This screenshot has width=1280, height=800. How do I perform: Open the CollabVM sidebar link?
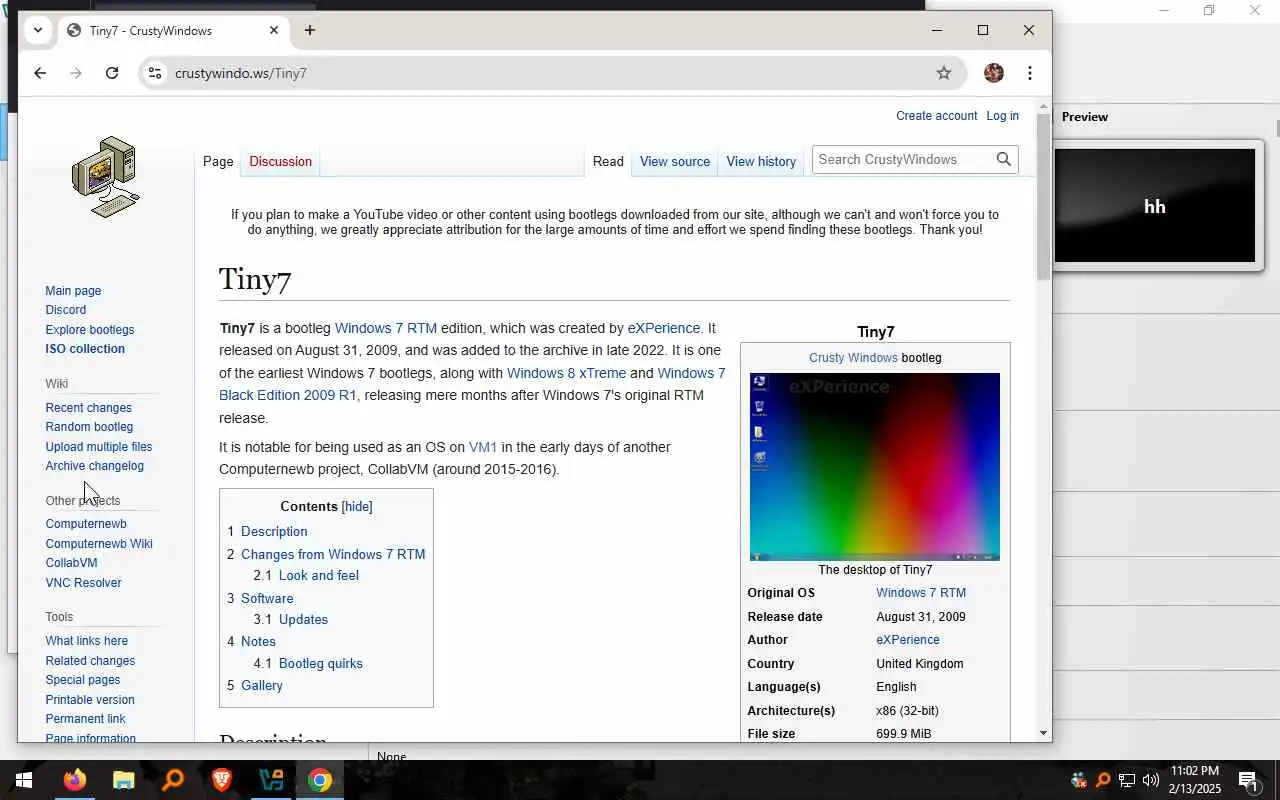tap(71, 563)
